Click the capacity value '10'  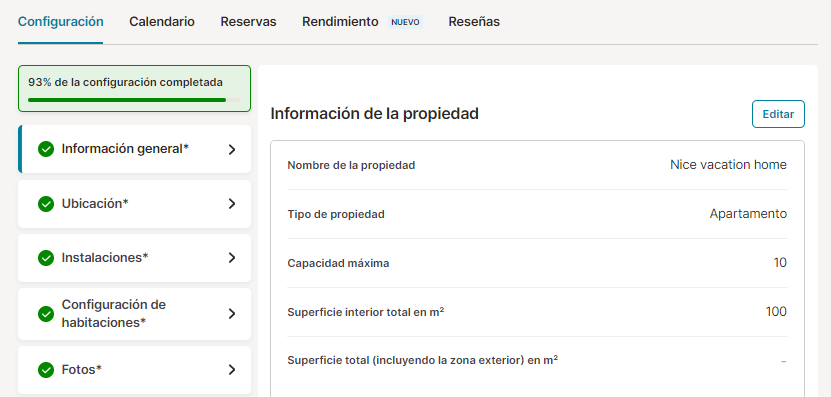point(780,262)
